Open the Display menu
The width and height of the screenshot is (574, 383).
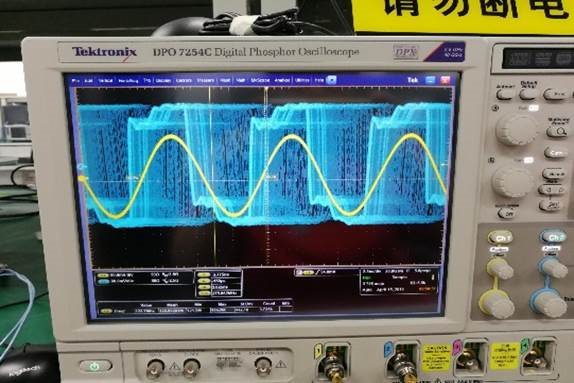[163, 80]
